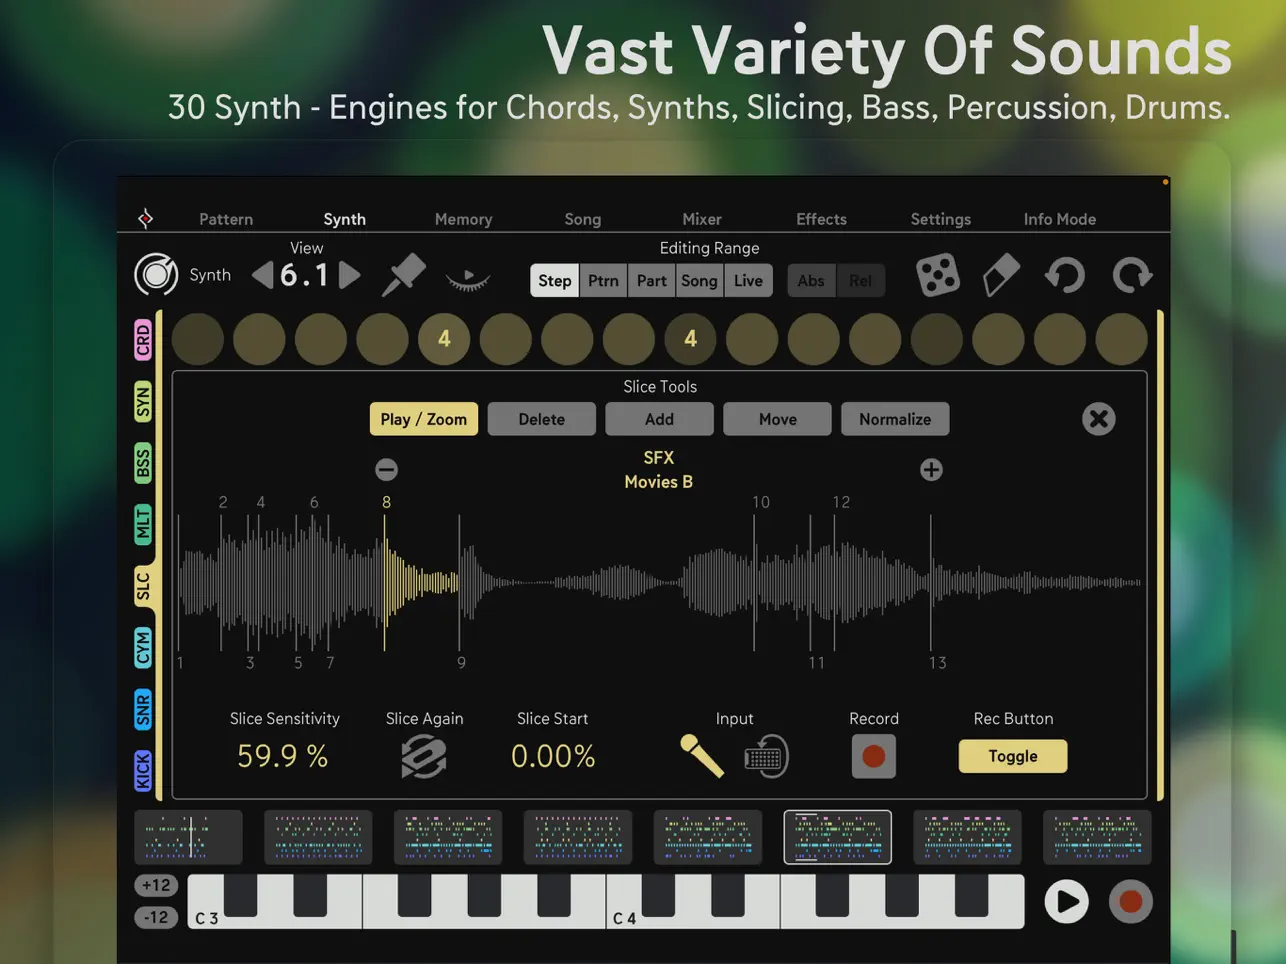Select the SLC track label

(143, 587)
